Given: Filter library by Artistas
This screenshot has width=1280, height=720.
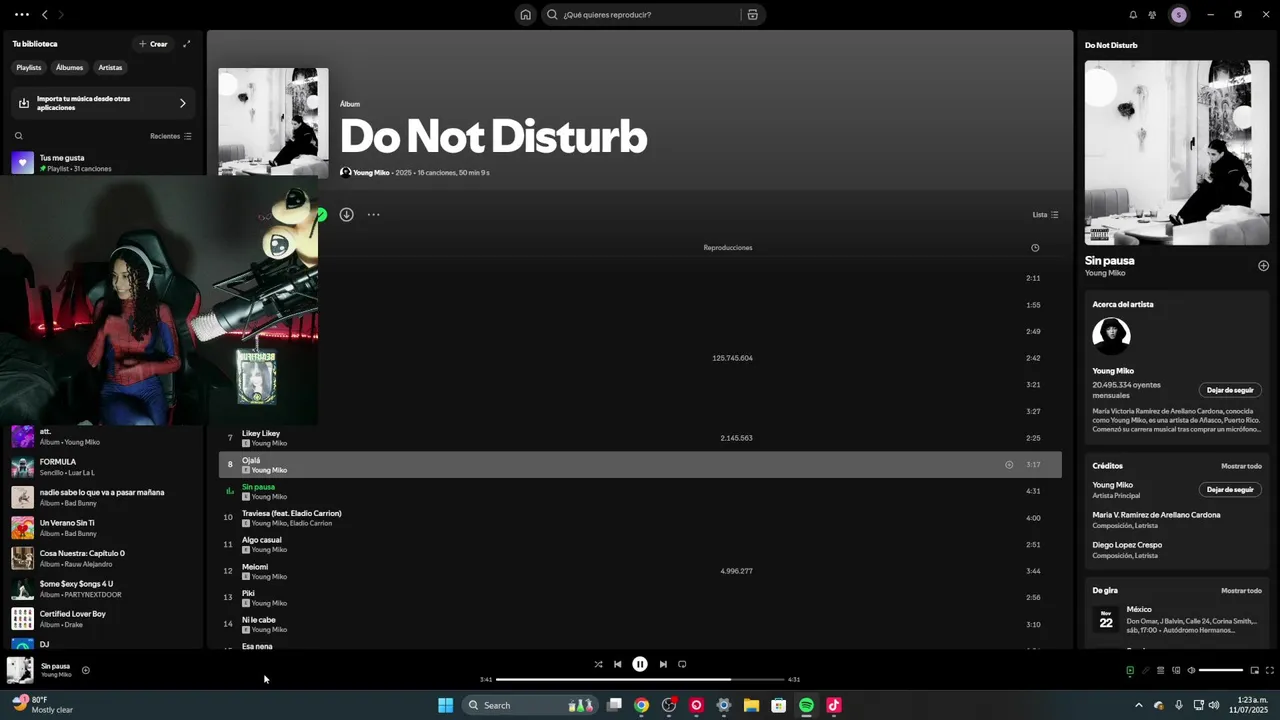Looking at the screenshot, I should click(x=110, y=68).
